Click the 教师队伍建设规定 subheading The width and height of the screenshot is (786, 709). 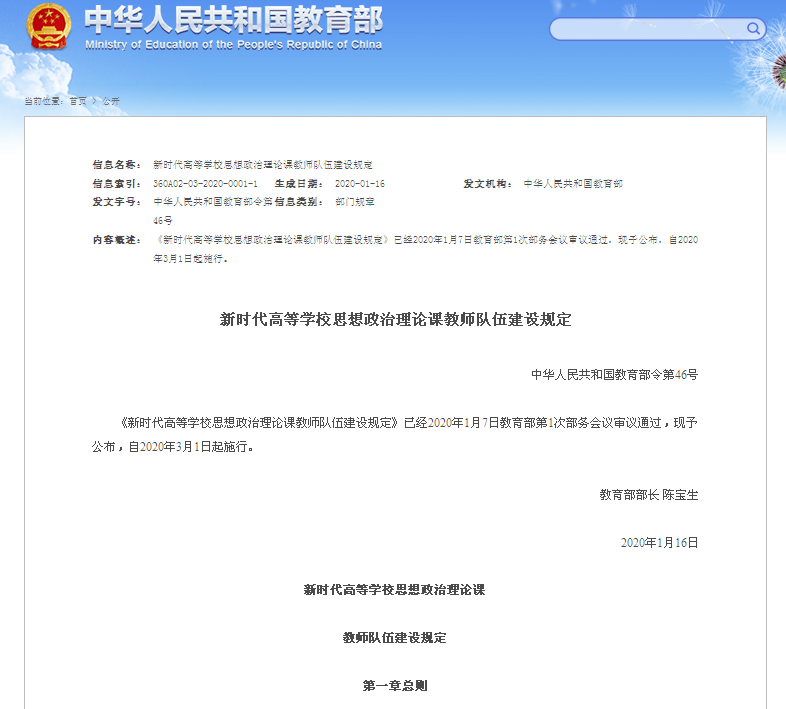[x=394, y=638]
